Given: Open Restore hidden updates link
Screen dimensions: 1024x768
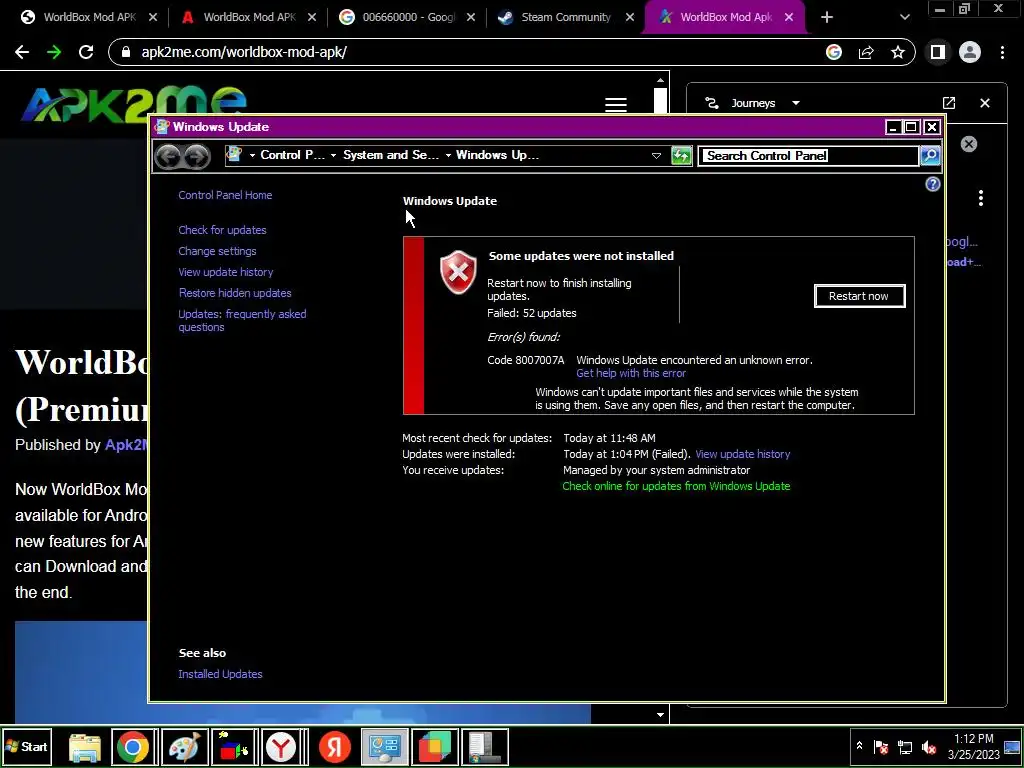Looking at the screenshot, I should [235, 293].
